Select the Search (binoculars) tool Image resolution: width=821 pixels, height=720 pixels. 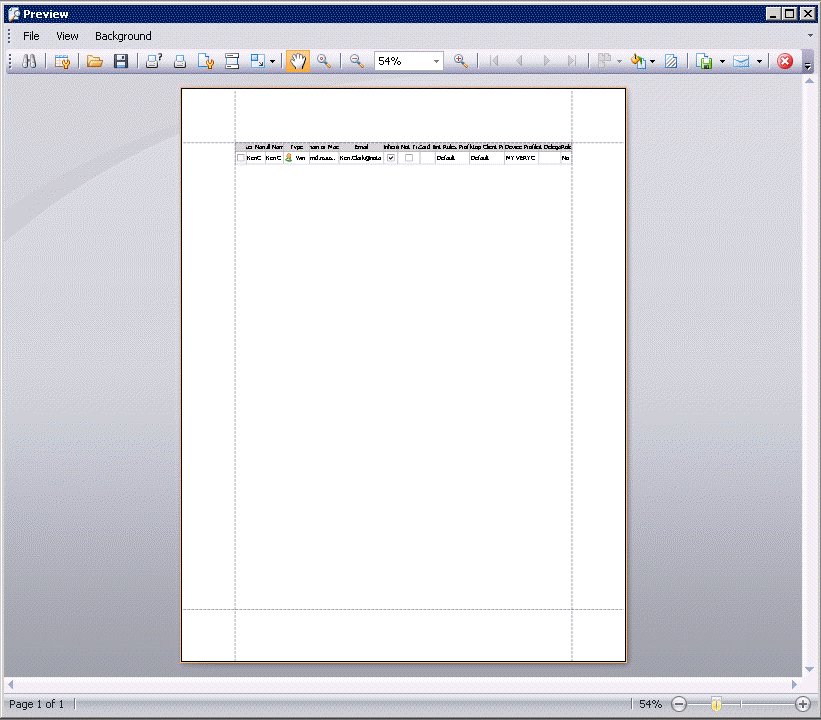tap(29, 61)
